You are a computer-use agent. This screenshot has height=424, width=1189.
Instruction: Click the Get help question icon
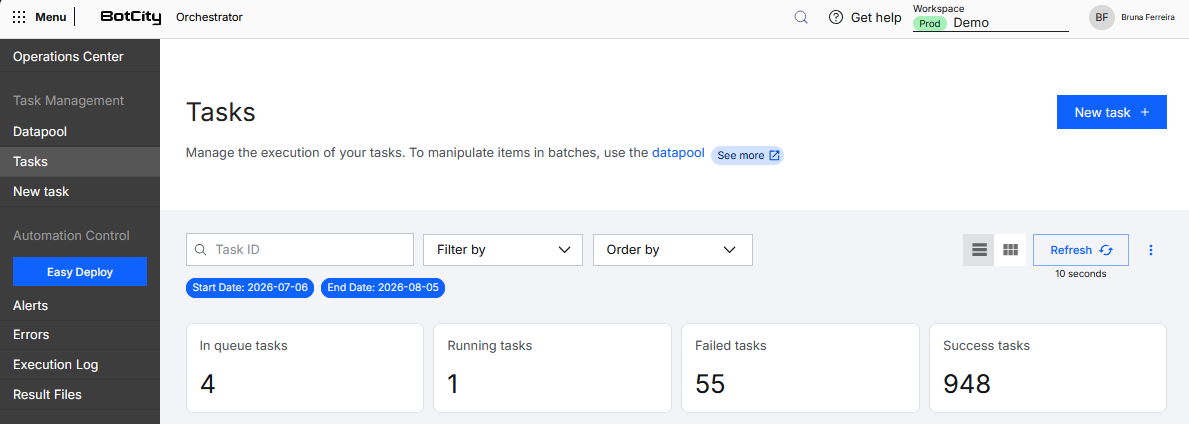click(x=836, y=17)
